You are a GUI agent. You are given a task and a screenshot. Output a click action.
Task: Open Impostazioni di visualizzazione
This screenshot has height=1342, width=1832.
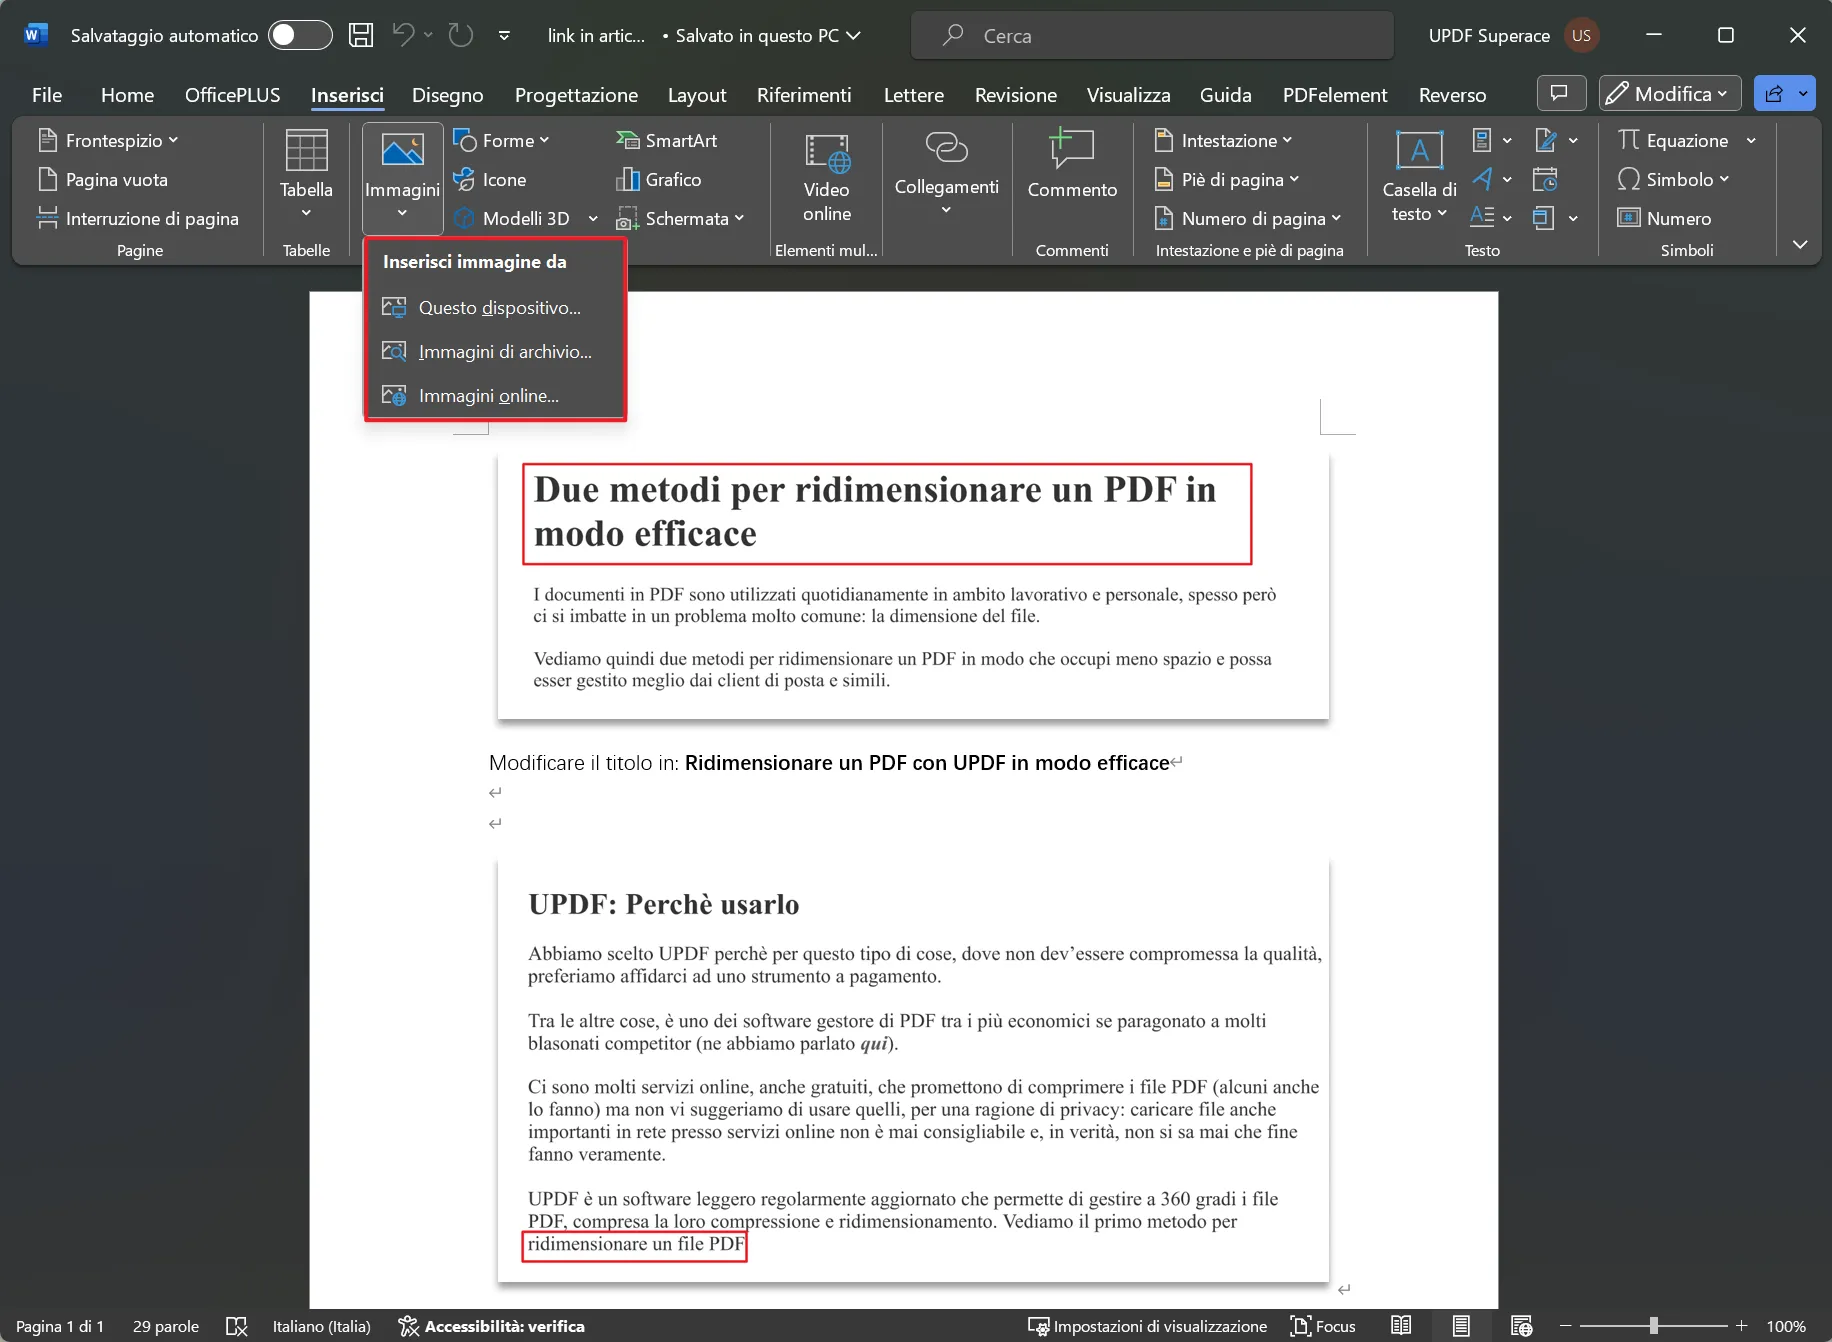pyautogui.click(x=1147, y=1326)
